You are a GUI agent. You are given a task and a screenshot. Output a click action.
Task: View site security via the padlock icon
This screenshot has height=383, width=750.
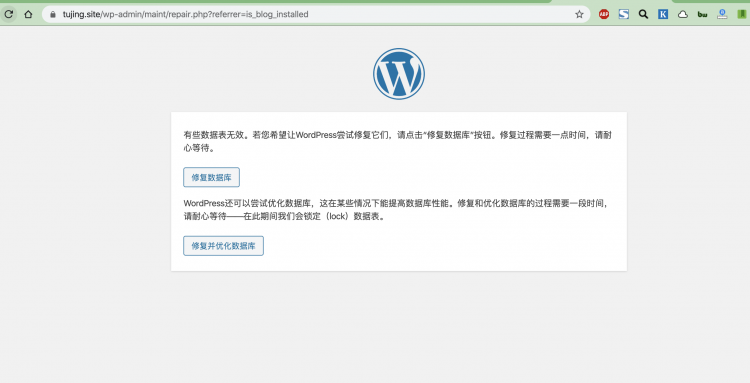click(x=53, y=14)
